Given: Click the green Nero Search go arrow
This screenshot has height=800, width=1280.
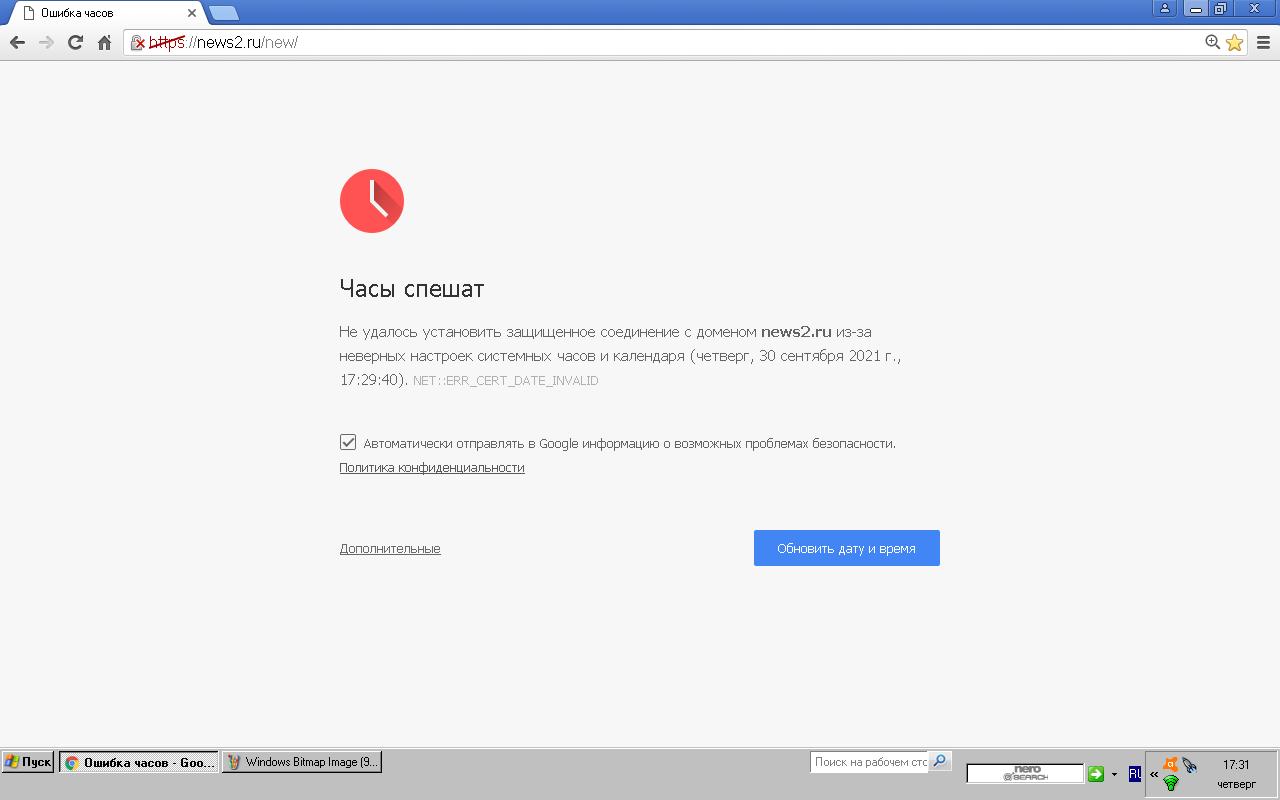Looking at the screenshot, I should coord(1096,773).
